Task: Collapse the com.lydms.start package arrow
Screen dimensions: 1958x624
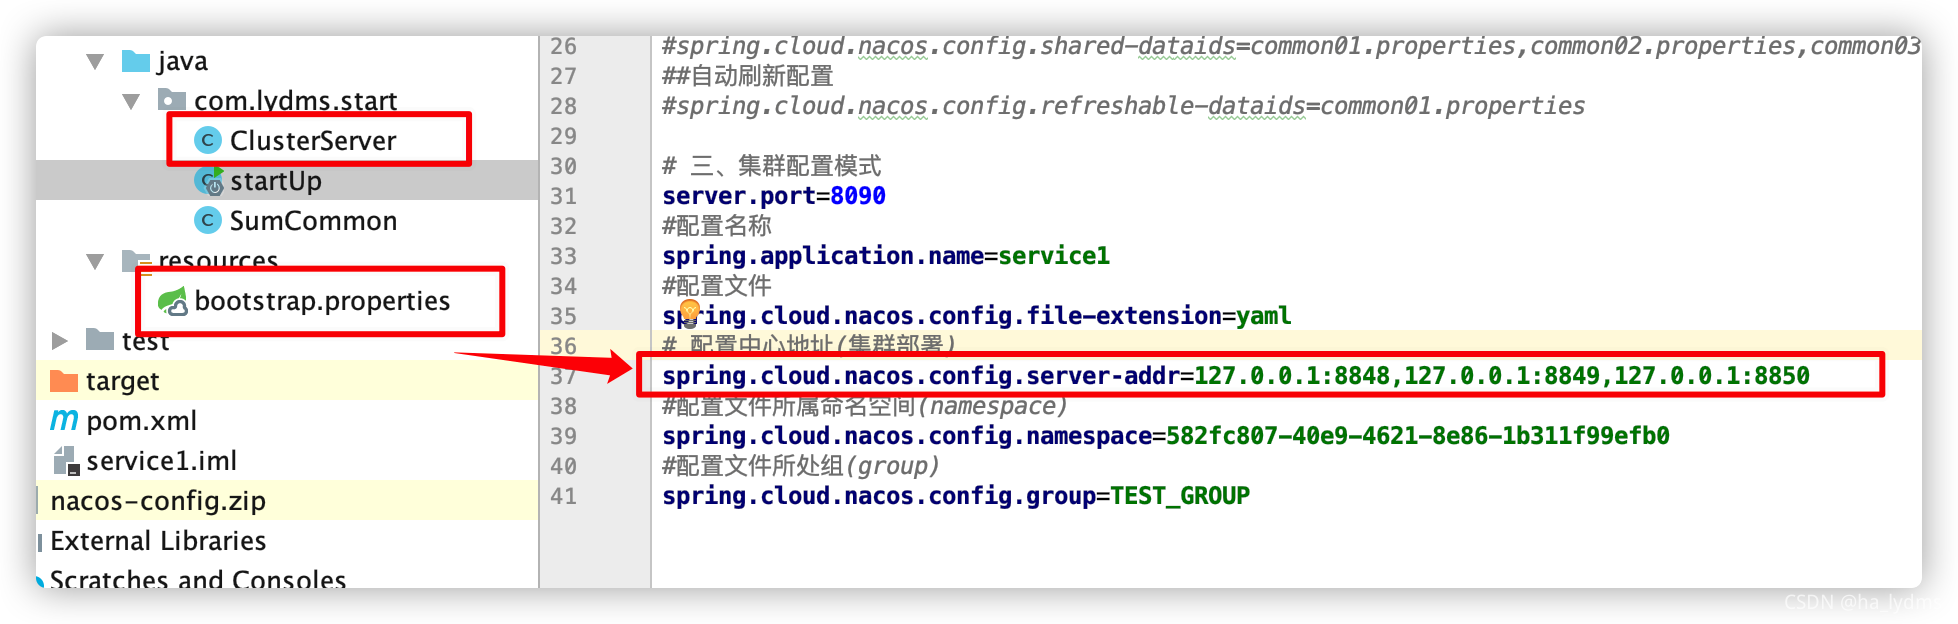Action: coord(131,102)
